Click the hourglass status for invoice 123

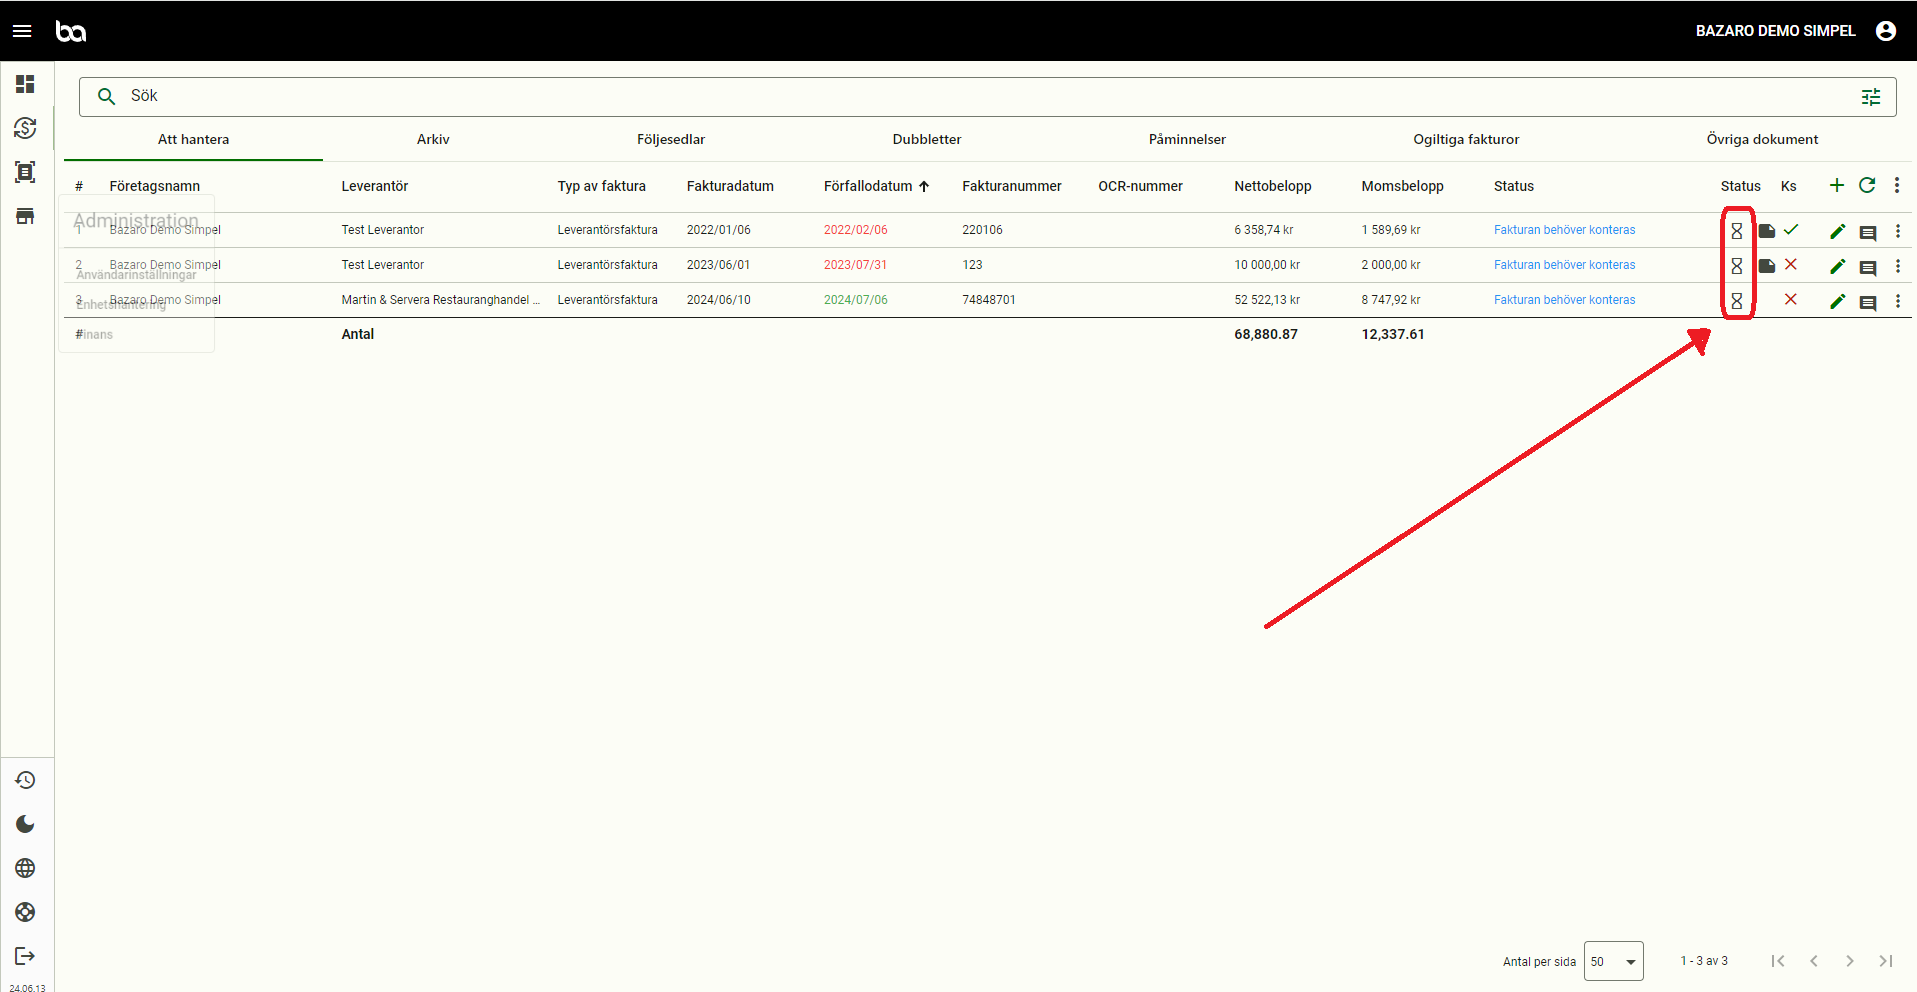tap(1737, 266)
